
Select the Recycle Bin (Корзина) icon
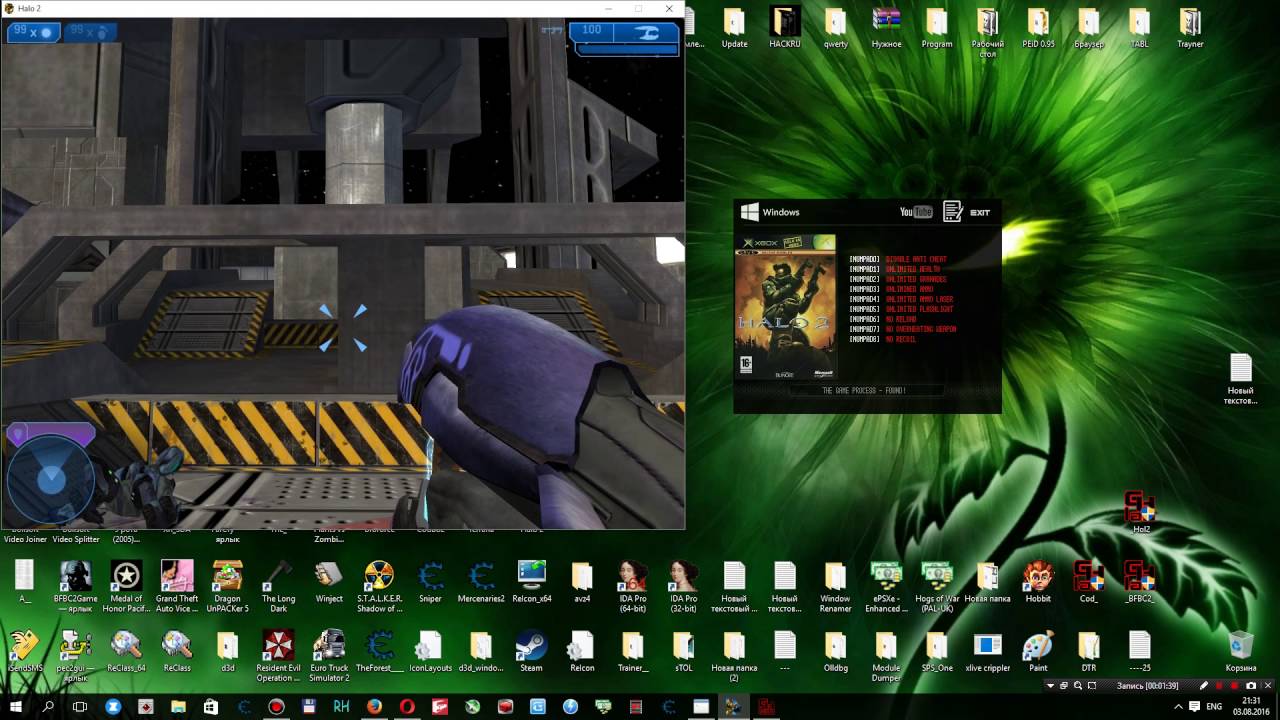click(x=1241, y=652)
